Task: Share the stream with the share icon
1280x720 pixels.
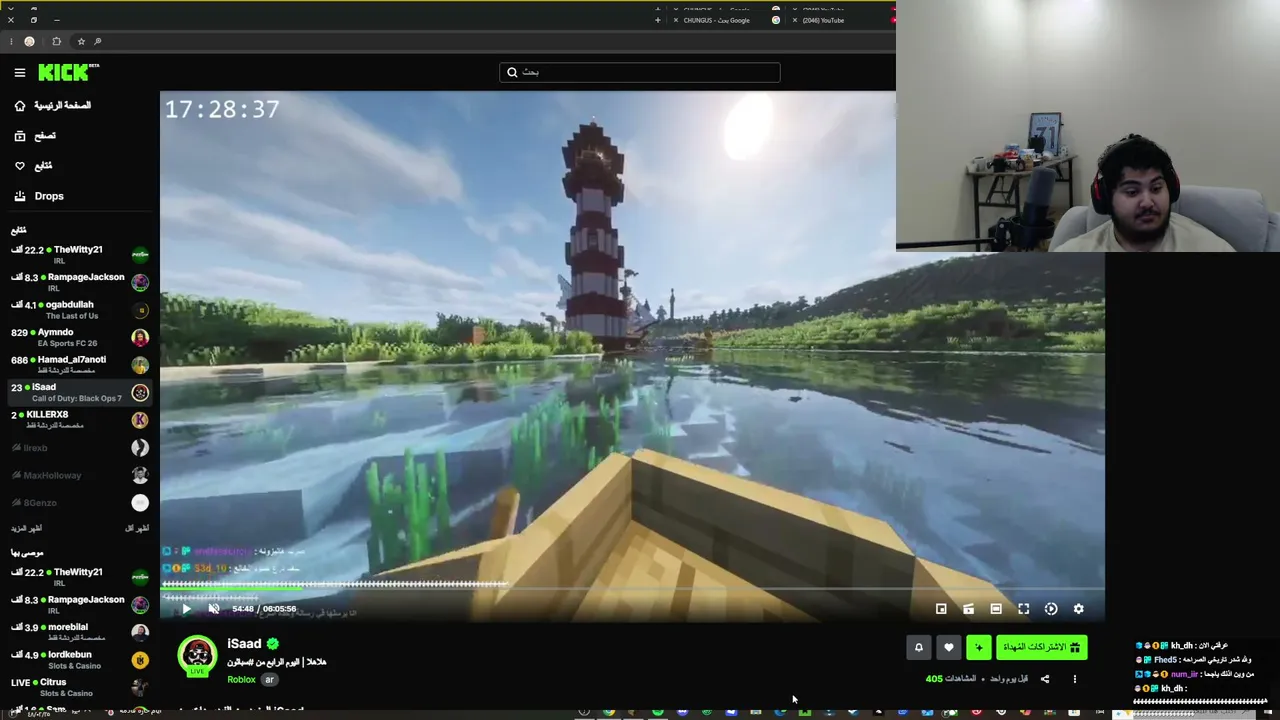Action: pyautogui.click(x=1045, y=679)
